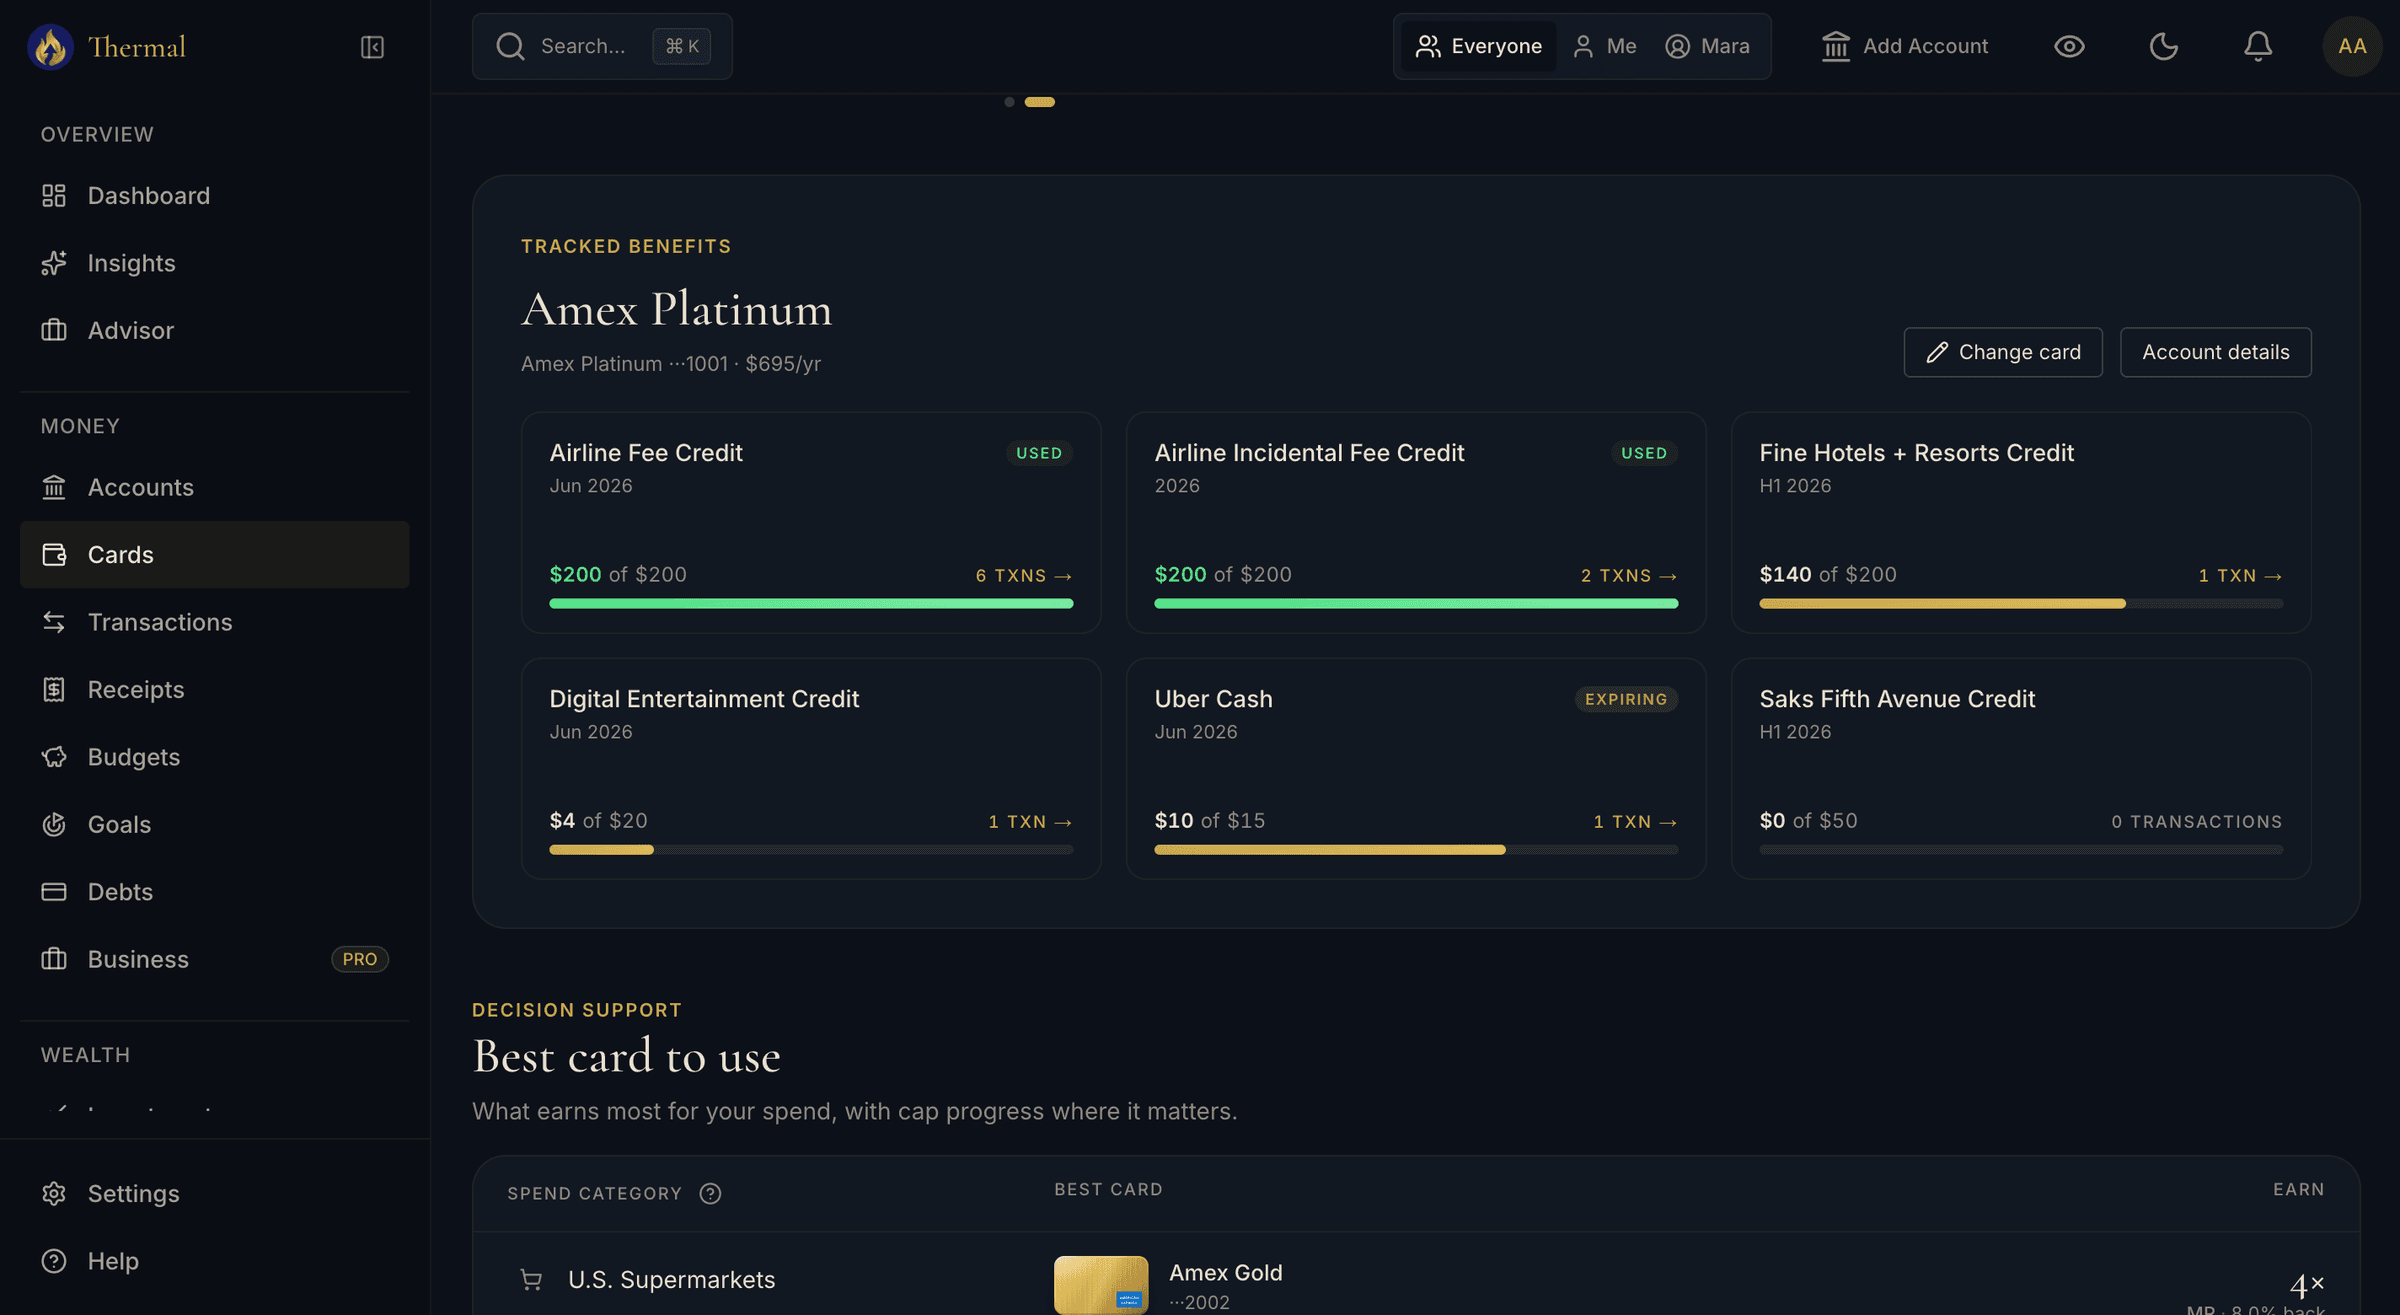Click the Dashboard grid icon

pyautogui.click(x=54, y=195)
